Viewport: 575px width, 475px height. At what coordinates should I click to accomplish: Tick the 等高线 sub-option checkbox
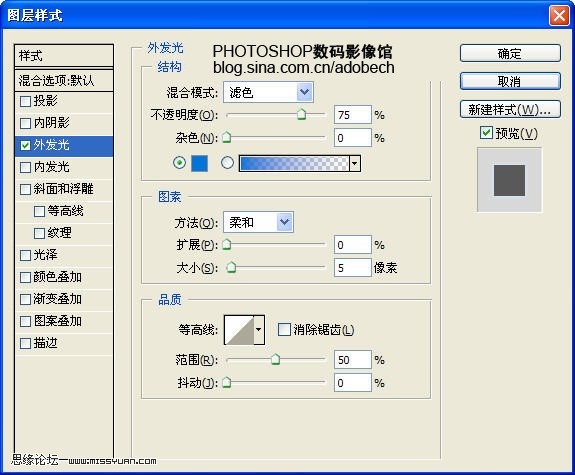(39, 212)
